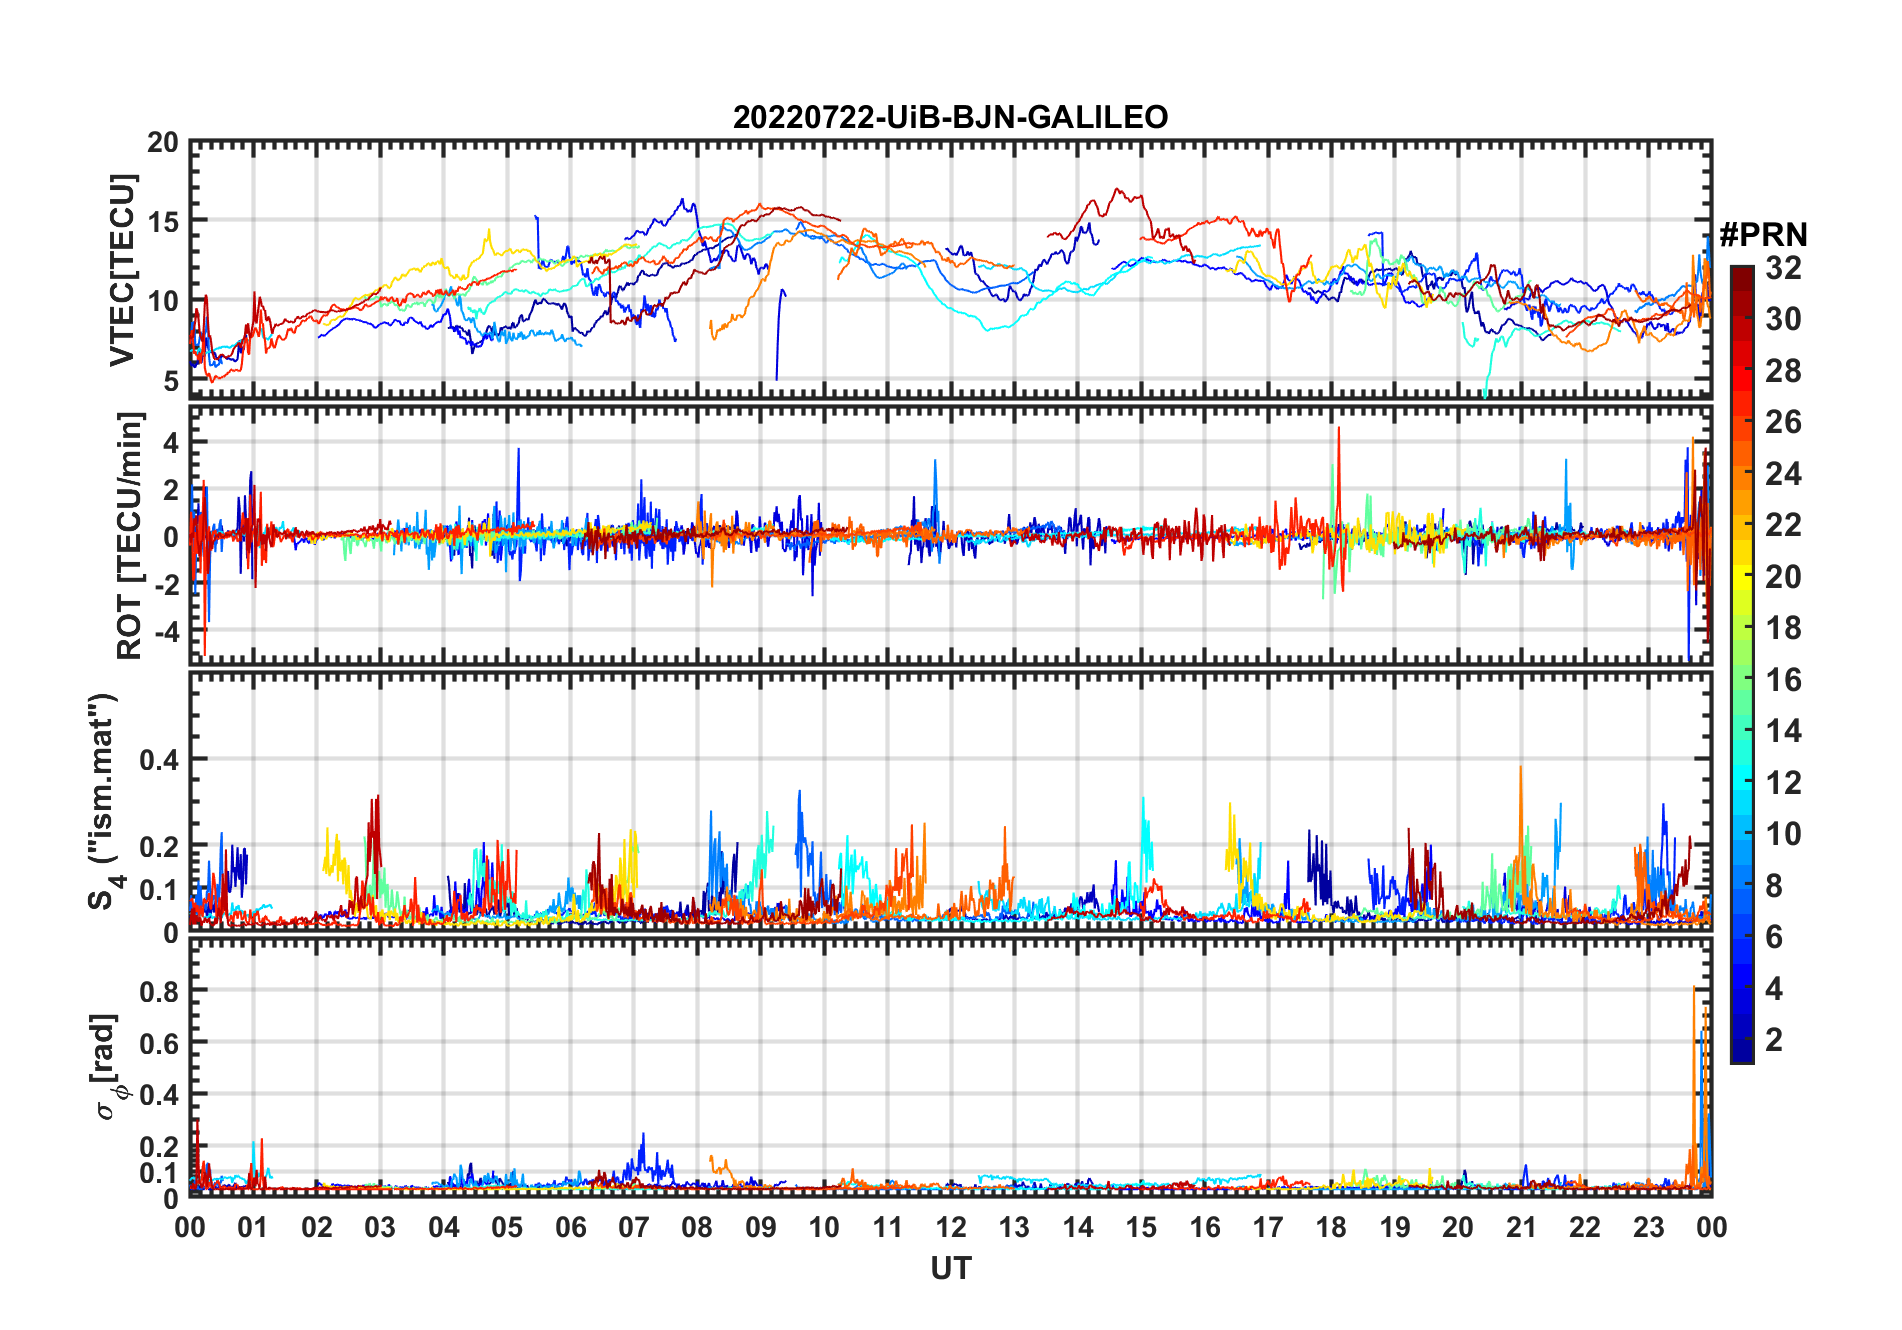Select colorbar tick label 28

[x=1783, y=371]
